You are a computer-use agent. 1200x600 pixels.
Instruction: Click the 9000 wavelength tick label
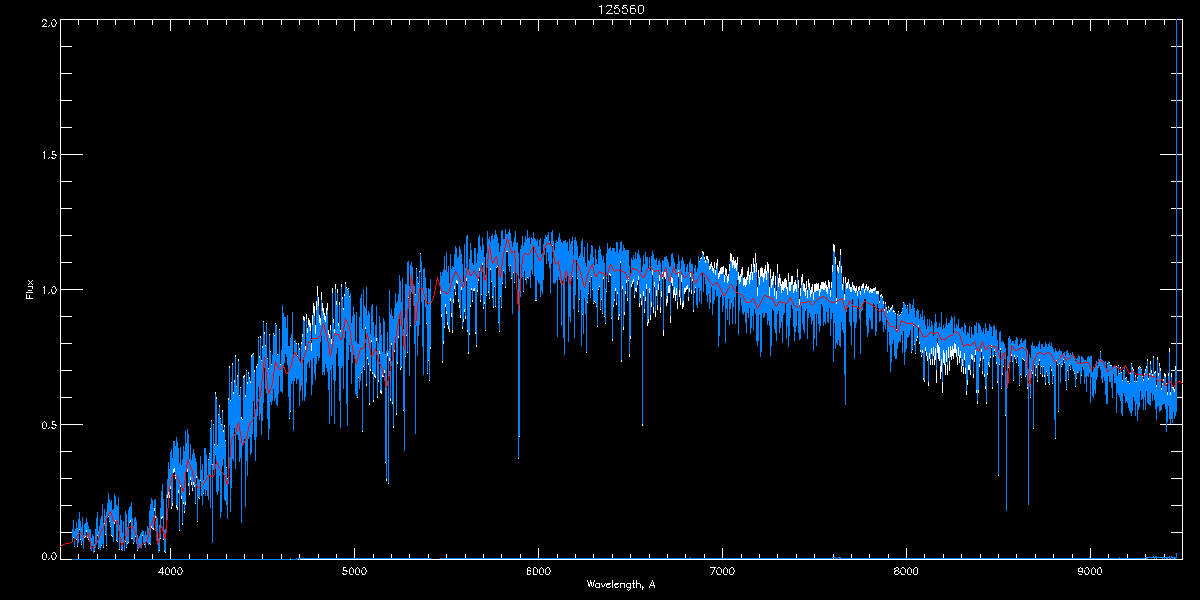coord(1090,572)
